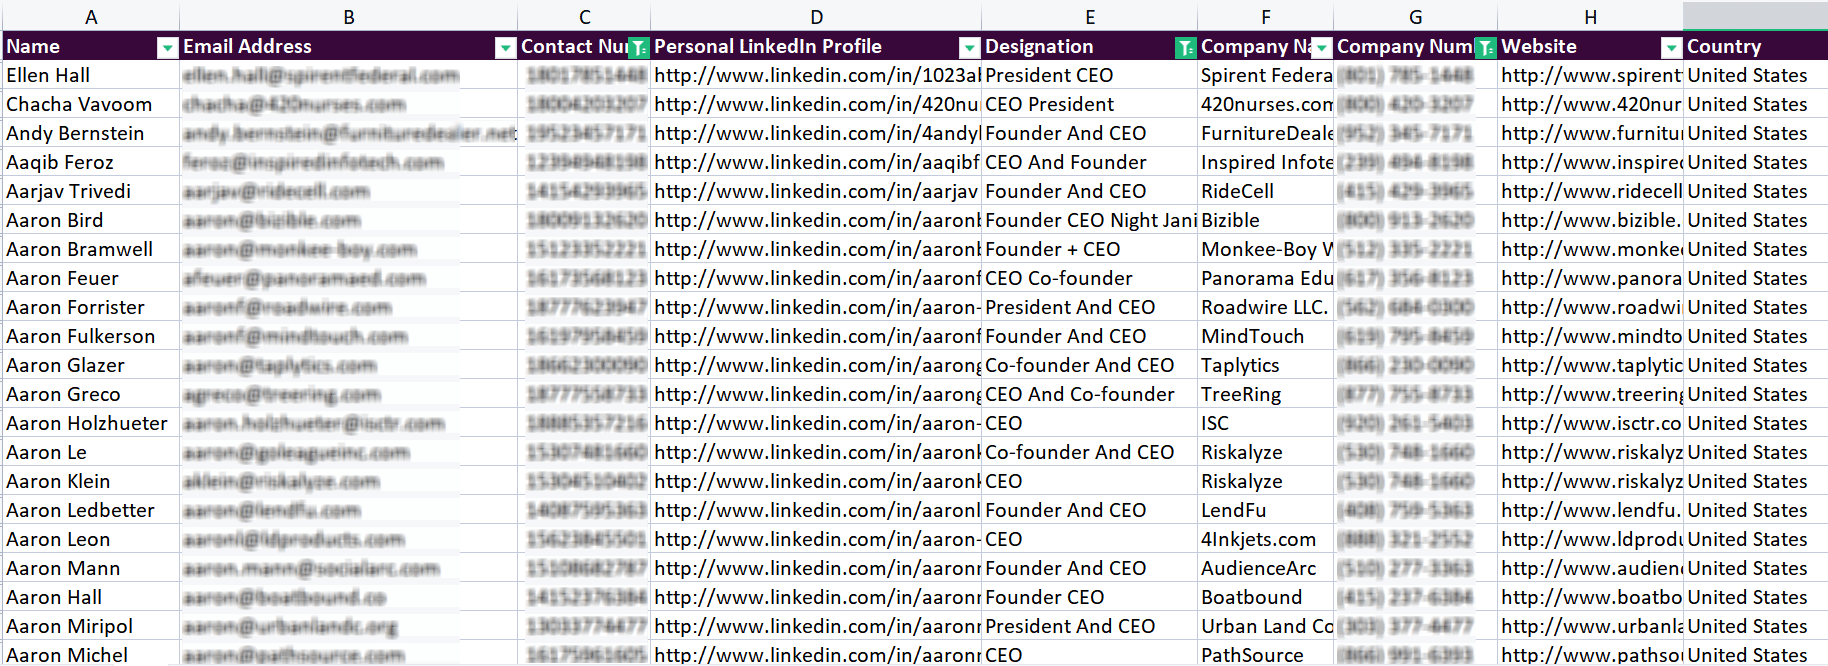
Task: Select the designation Founder + CEO
Action: point(1090,249)
